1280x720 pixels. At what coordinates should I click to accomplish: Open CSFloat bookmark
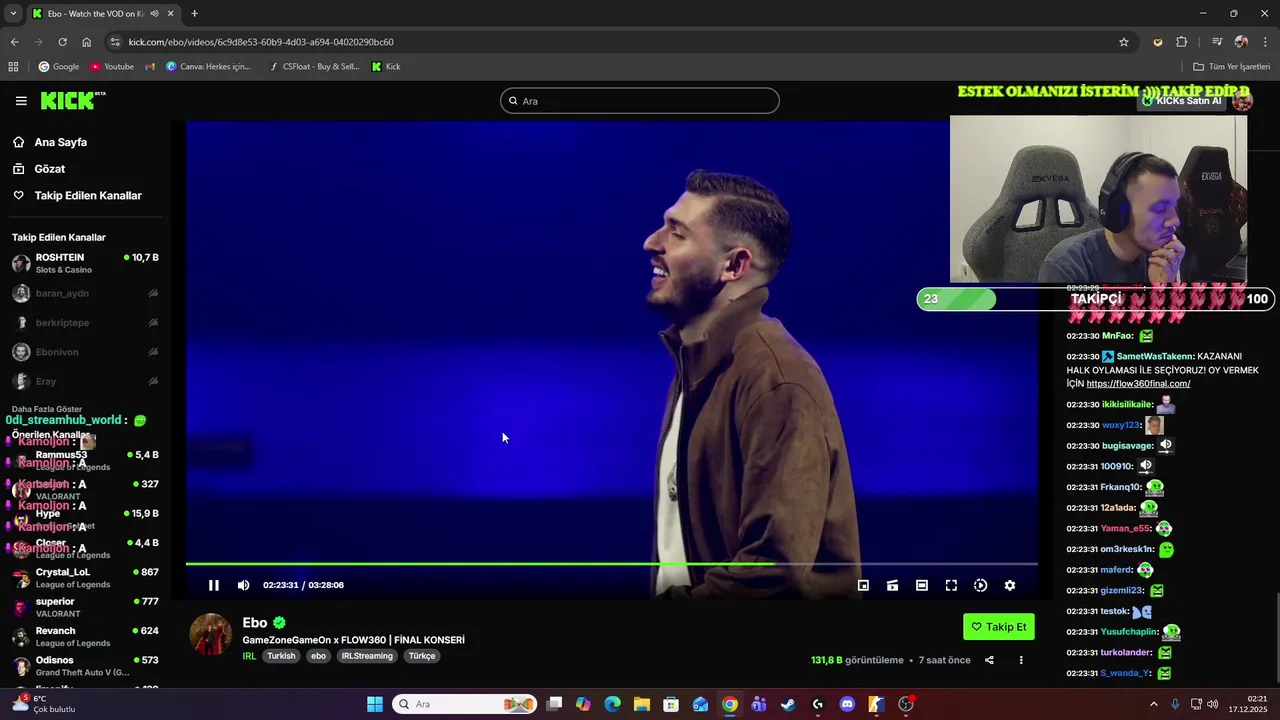314,67
